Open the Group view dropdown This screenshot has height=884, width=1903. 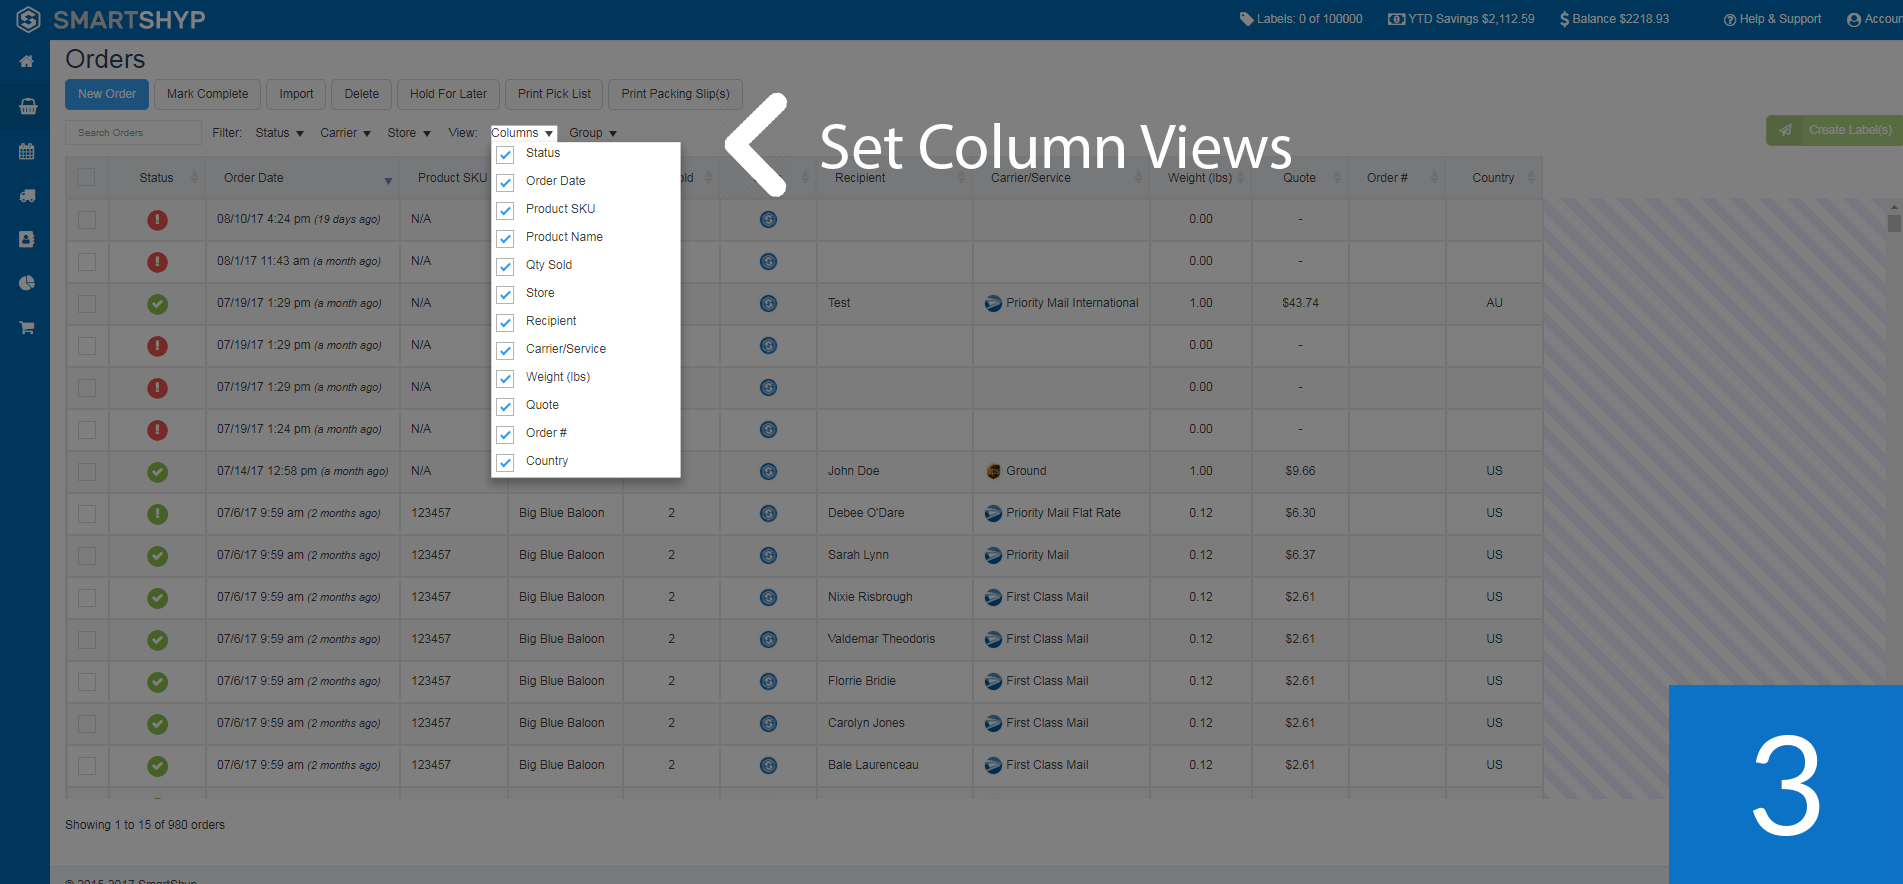(x=593, y=133)
